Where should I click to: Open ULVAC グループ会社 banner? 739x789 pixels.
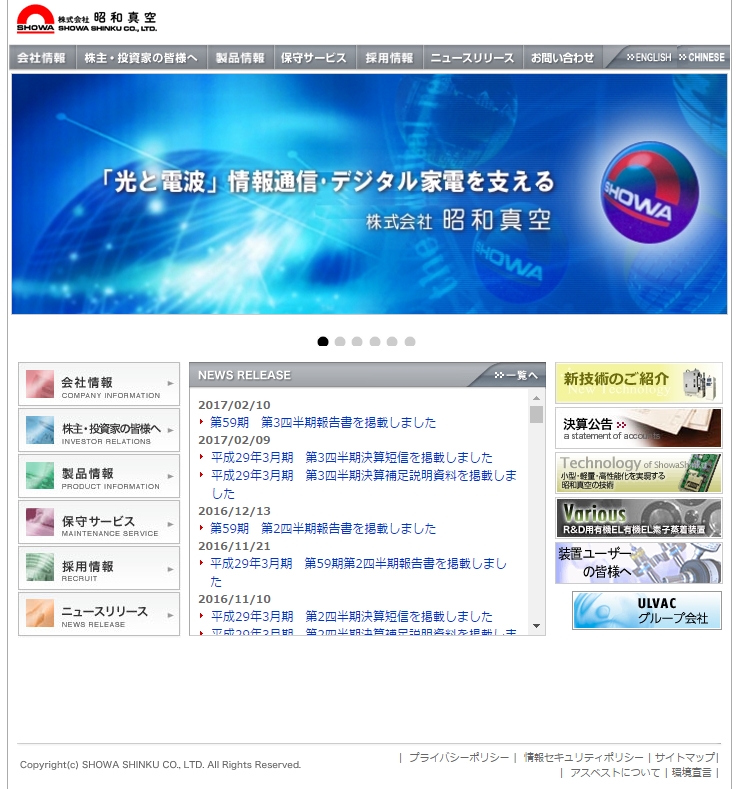[x=647, y=610]
